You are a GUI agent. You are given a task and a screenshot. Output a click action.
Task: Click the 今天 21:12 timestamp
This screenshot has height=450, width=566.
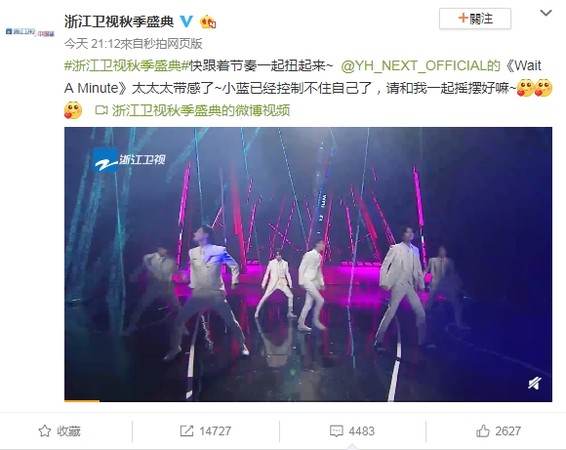click(x=92, y=44)
